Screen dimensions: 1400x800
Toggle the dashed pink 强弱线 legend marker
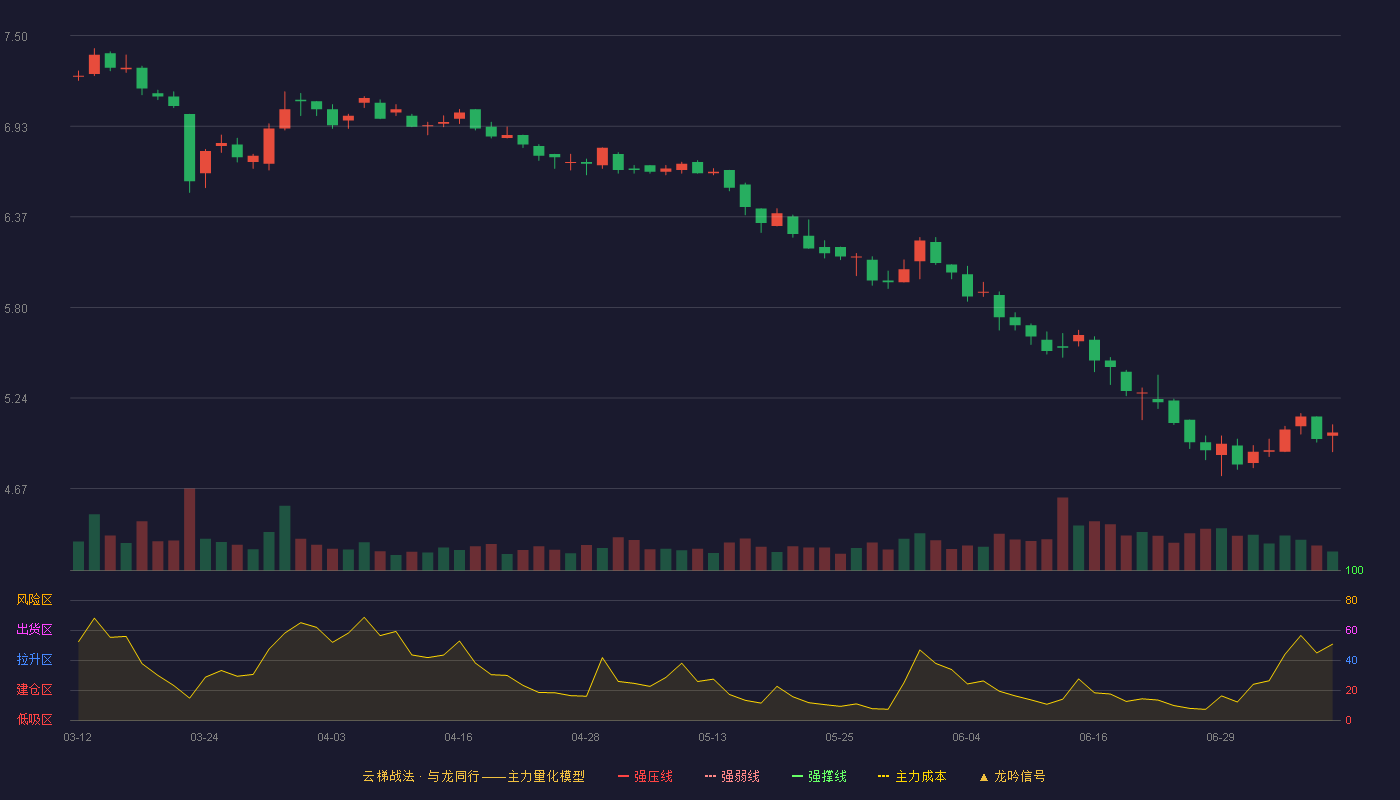(x=711, y=776)
